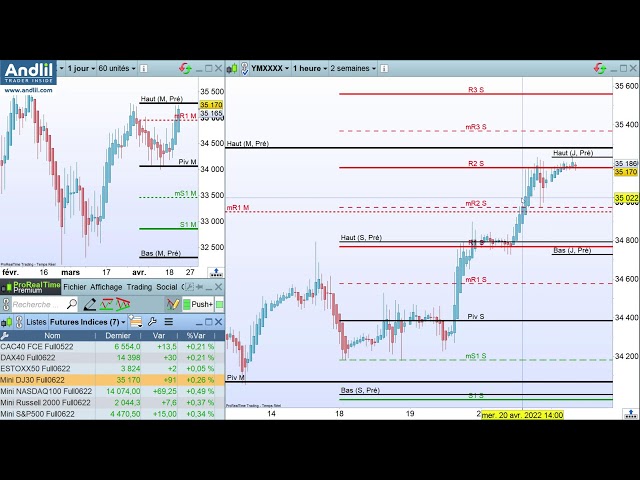Click the 35 170 yellow price tag on hourly axis
Screen dimensions: 640x480
[x=626, y=172]
